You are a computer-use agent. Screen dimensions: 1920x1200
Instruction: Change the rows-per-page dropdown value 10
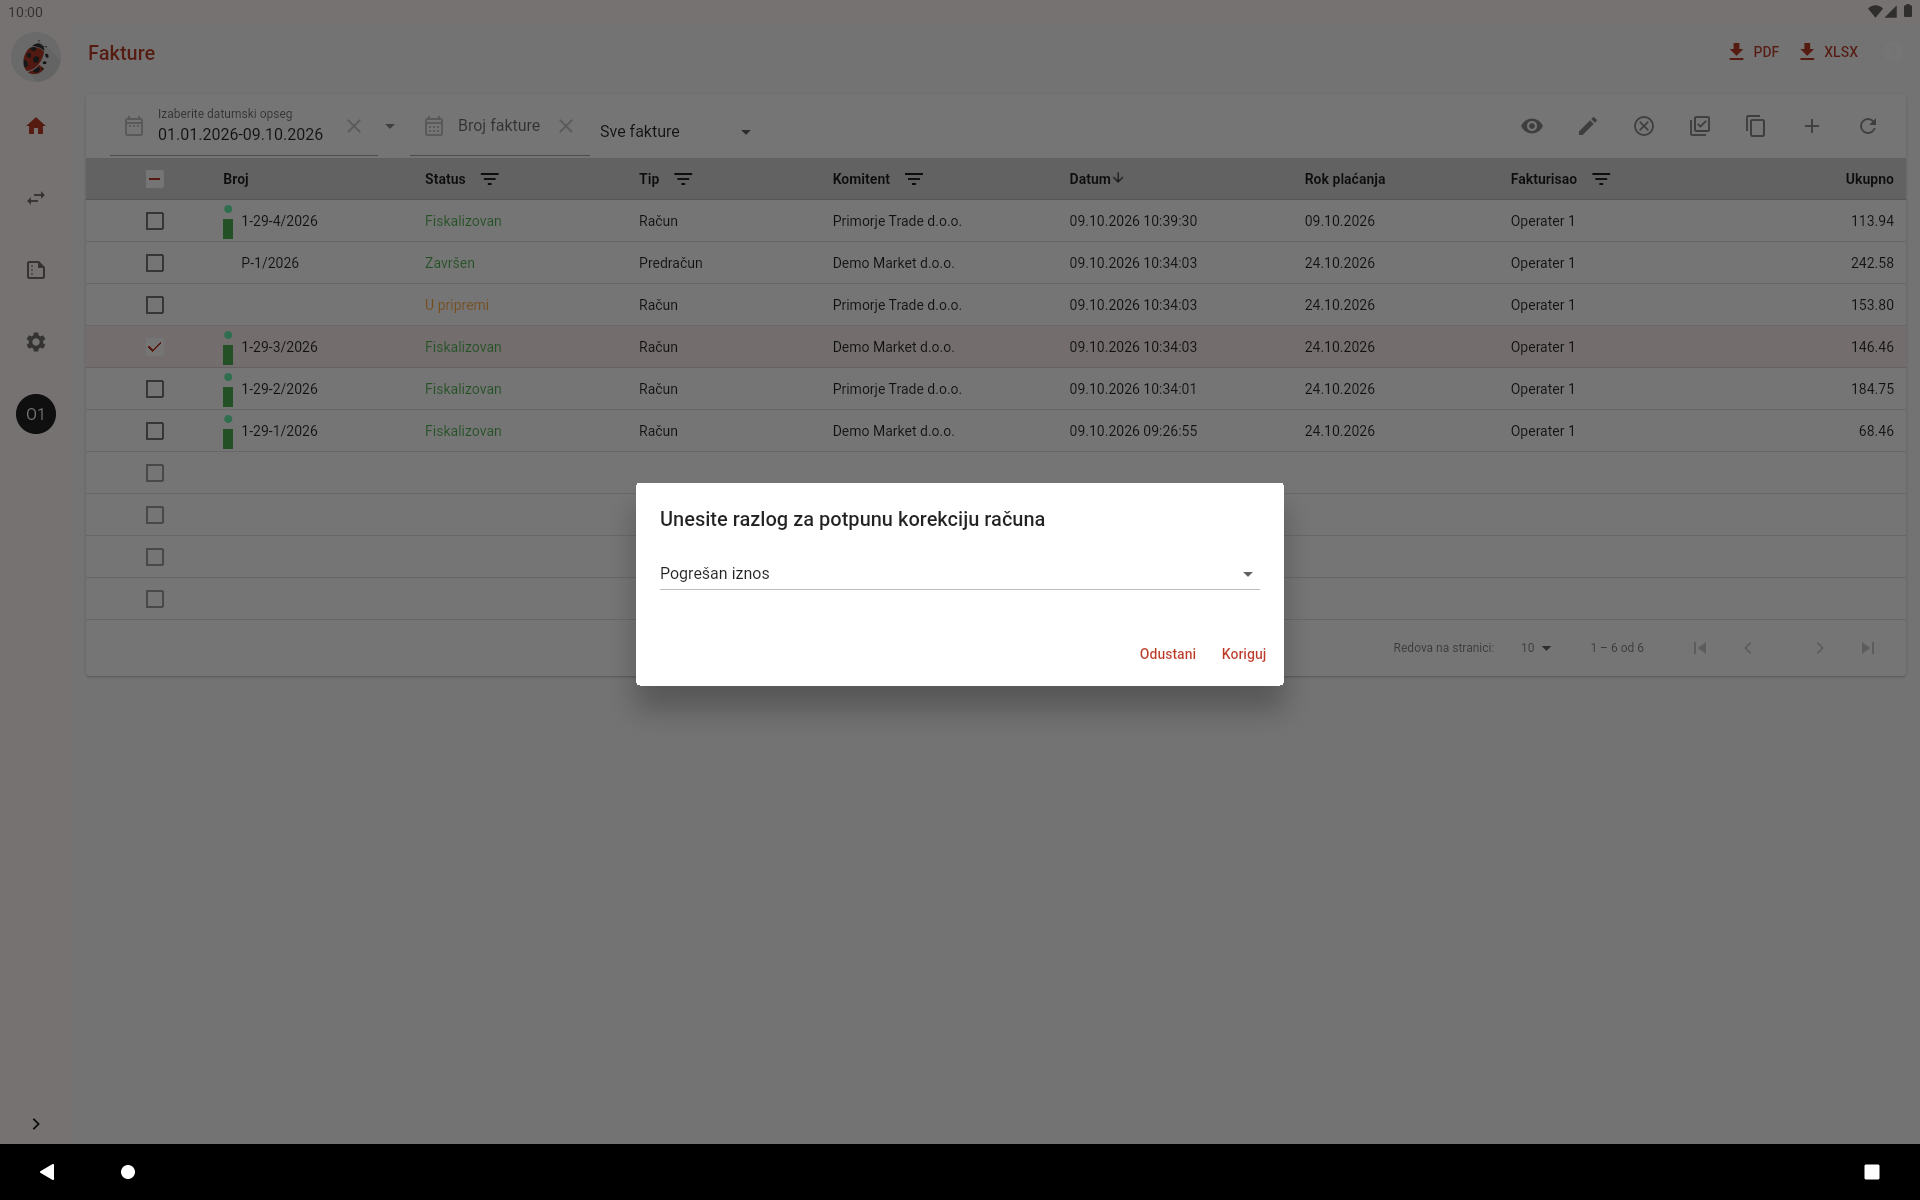[1536, 648]
